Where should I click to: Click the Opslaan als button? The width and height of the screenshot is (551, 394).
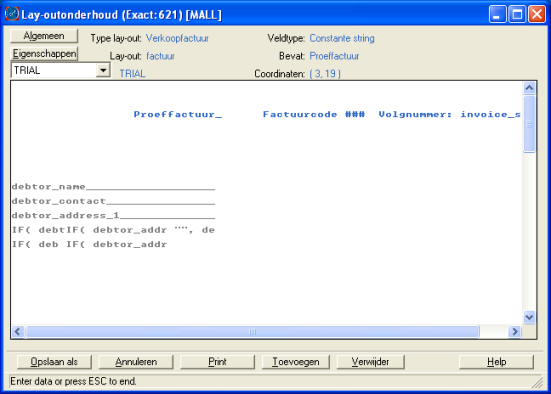tap(54, 362)
